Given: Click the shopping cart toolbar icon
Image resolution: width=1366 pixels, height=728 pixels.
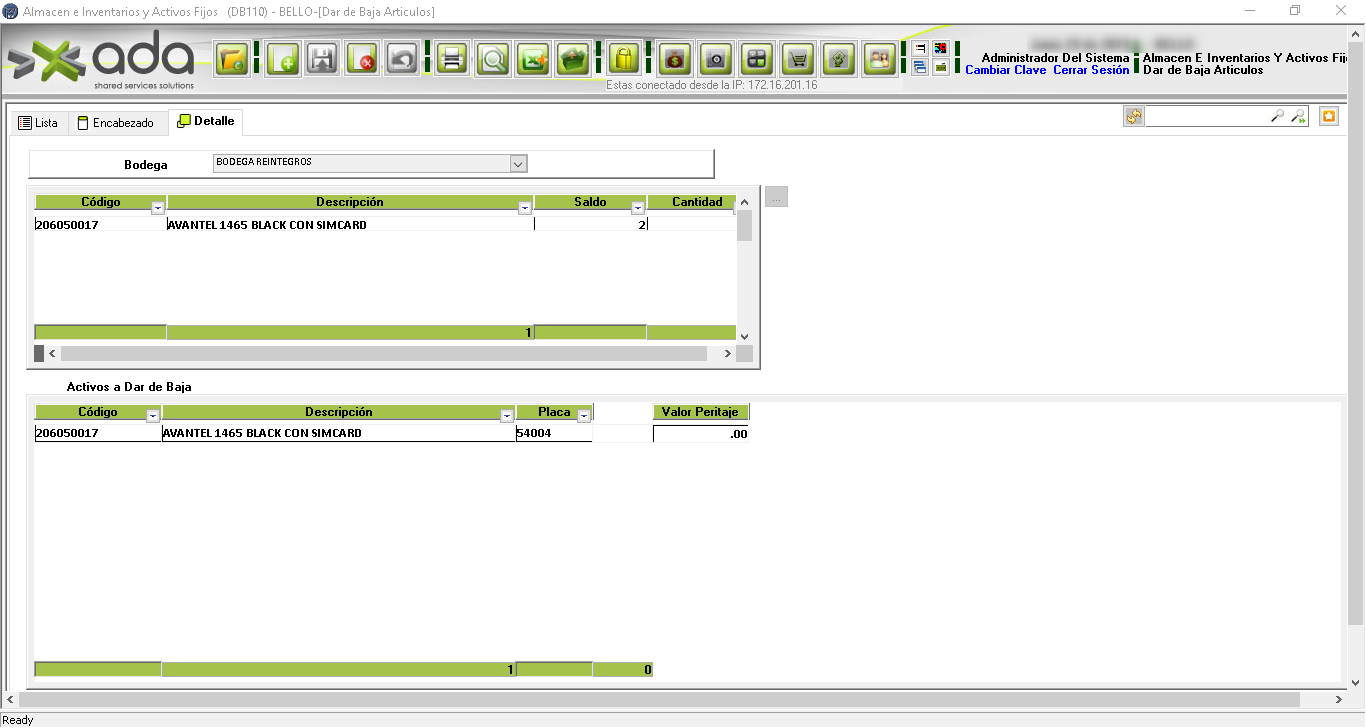Looking at the screenshot, I should click(x=797, y=59).
